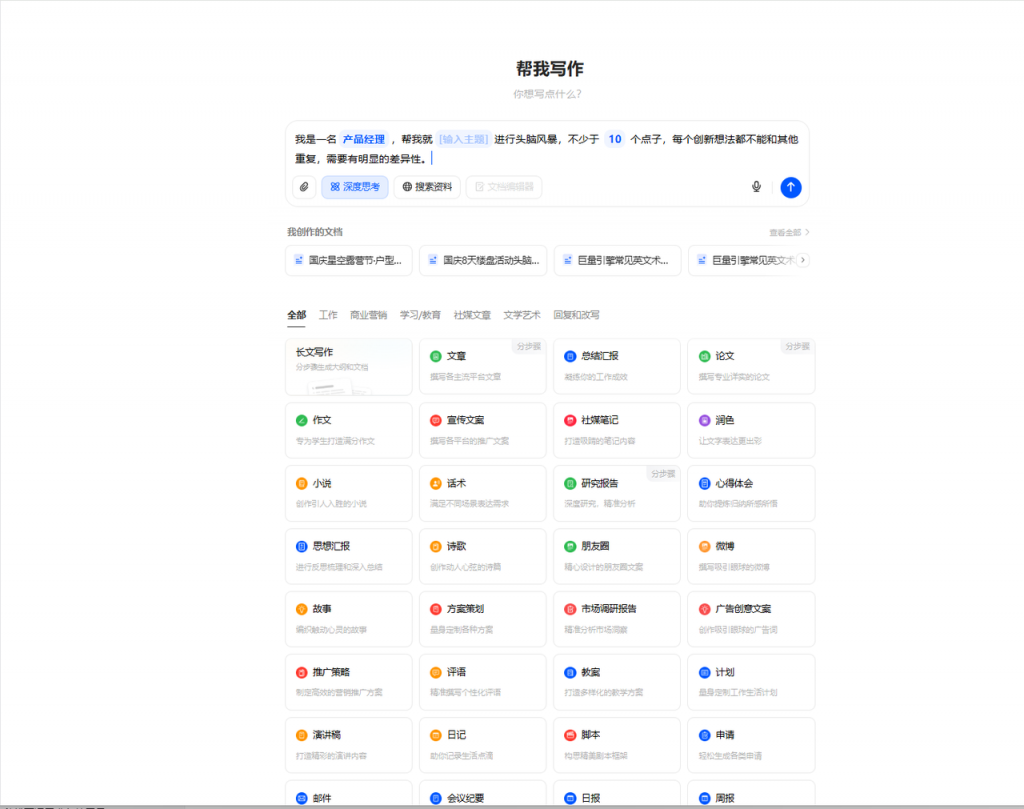
Task: Click the orange icon on the 诗歌 card
Action: point(435,547)
